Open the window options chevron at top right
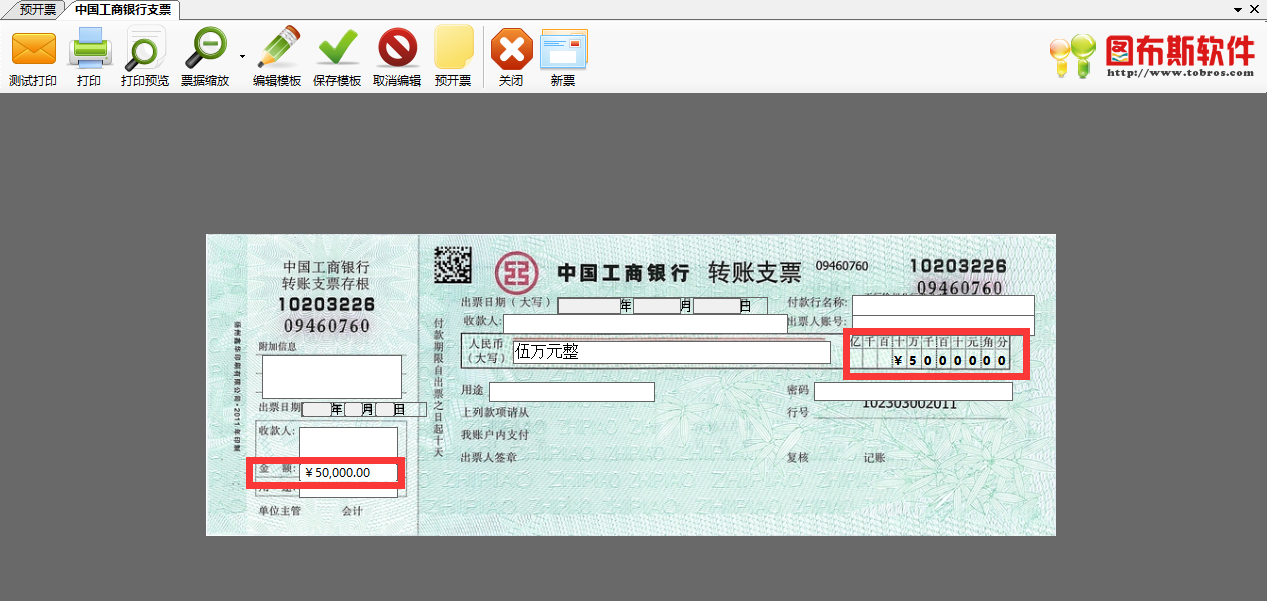Viewport: 1267px width, 601px height. tap(1236, 8)
